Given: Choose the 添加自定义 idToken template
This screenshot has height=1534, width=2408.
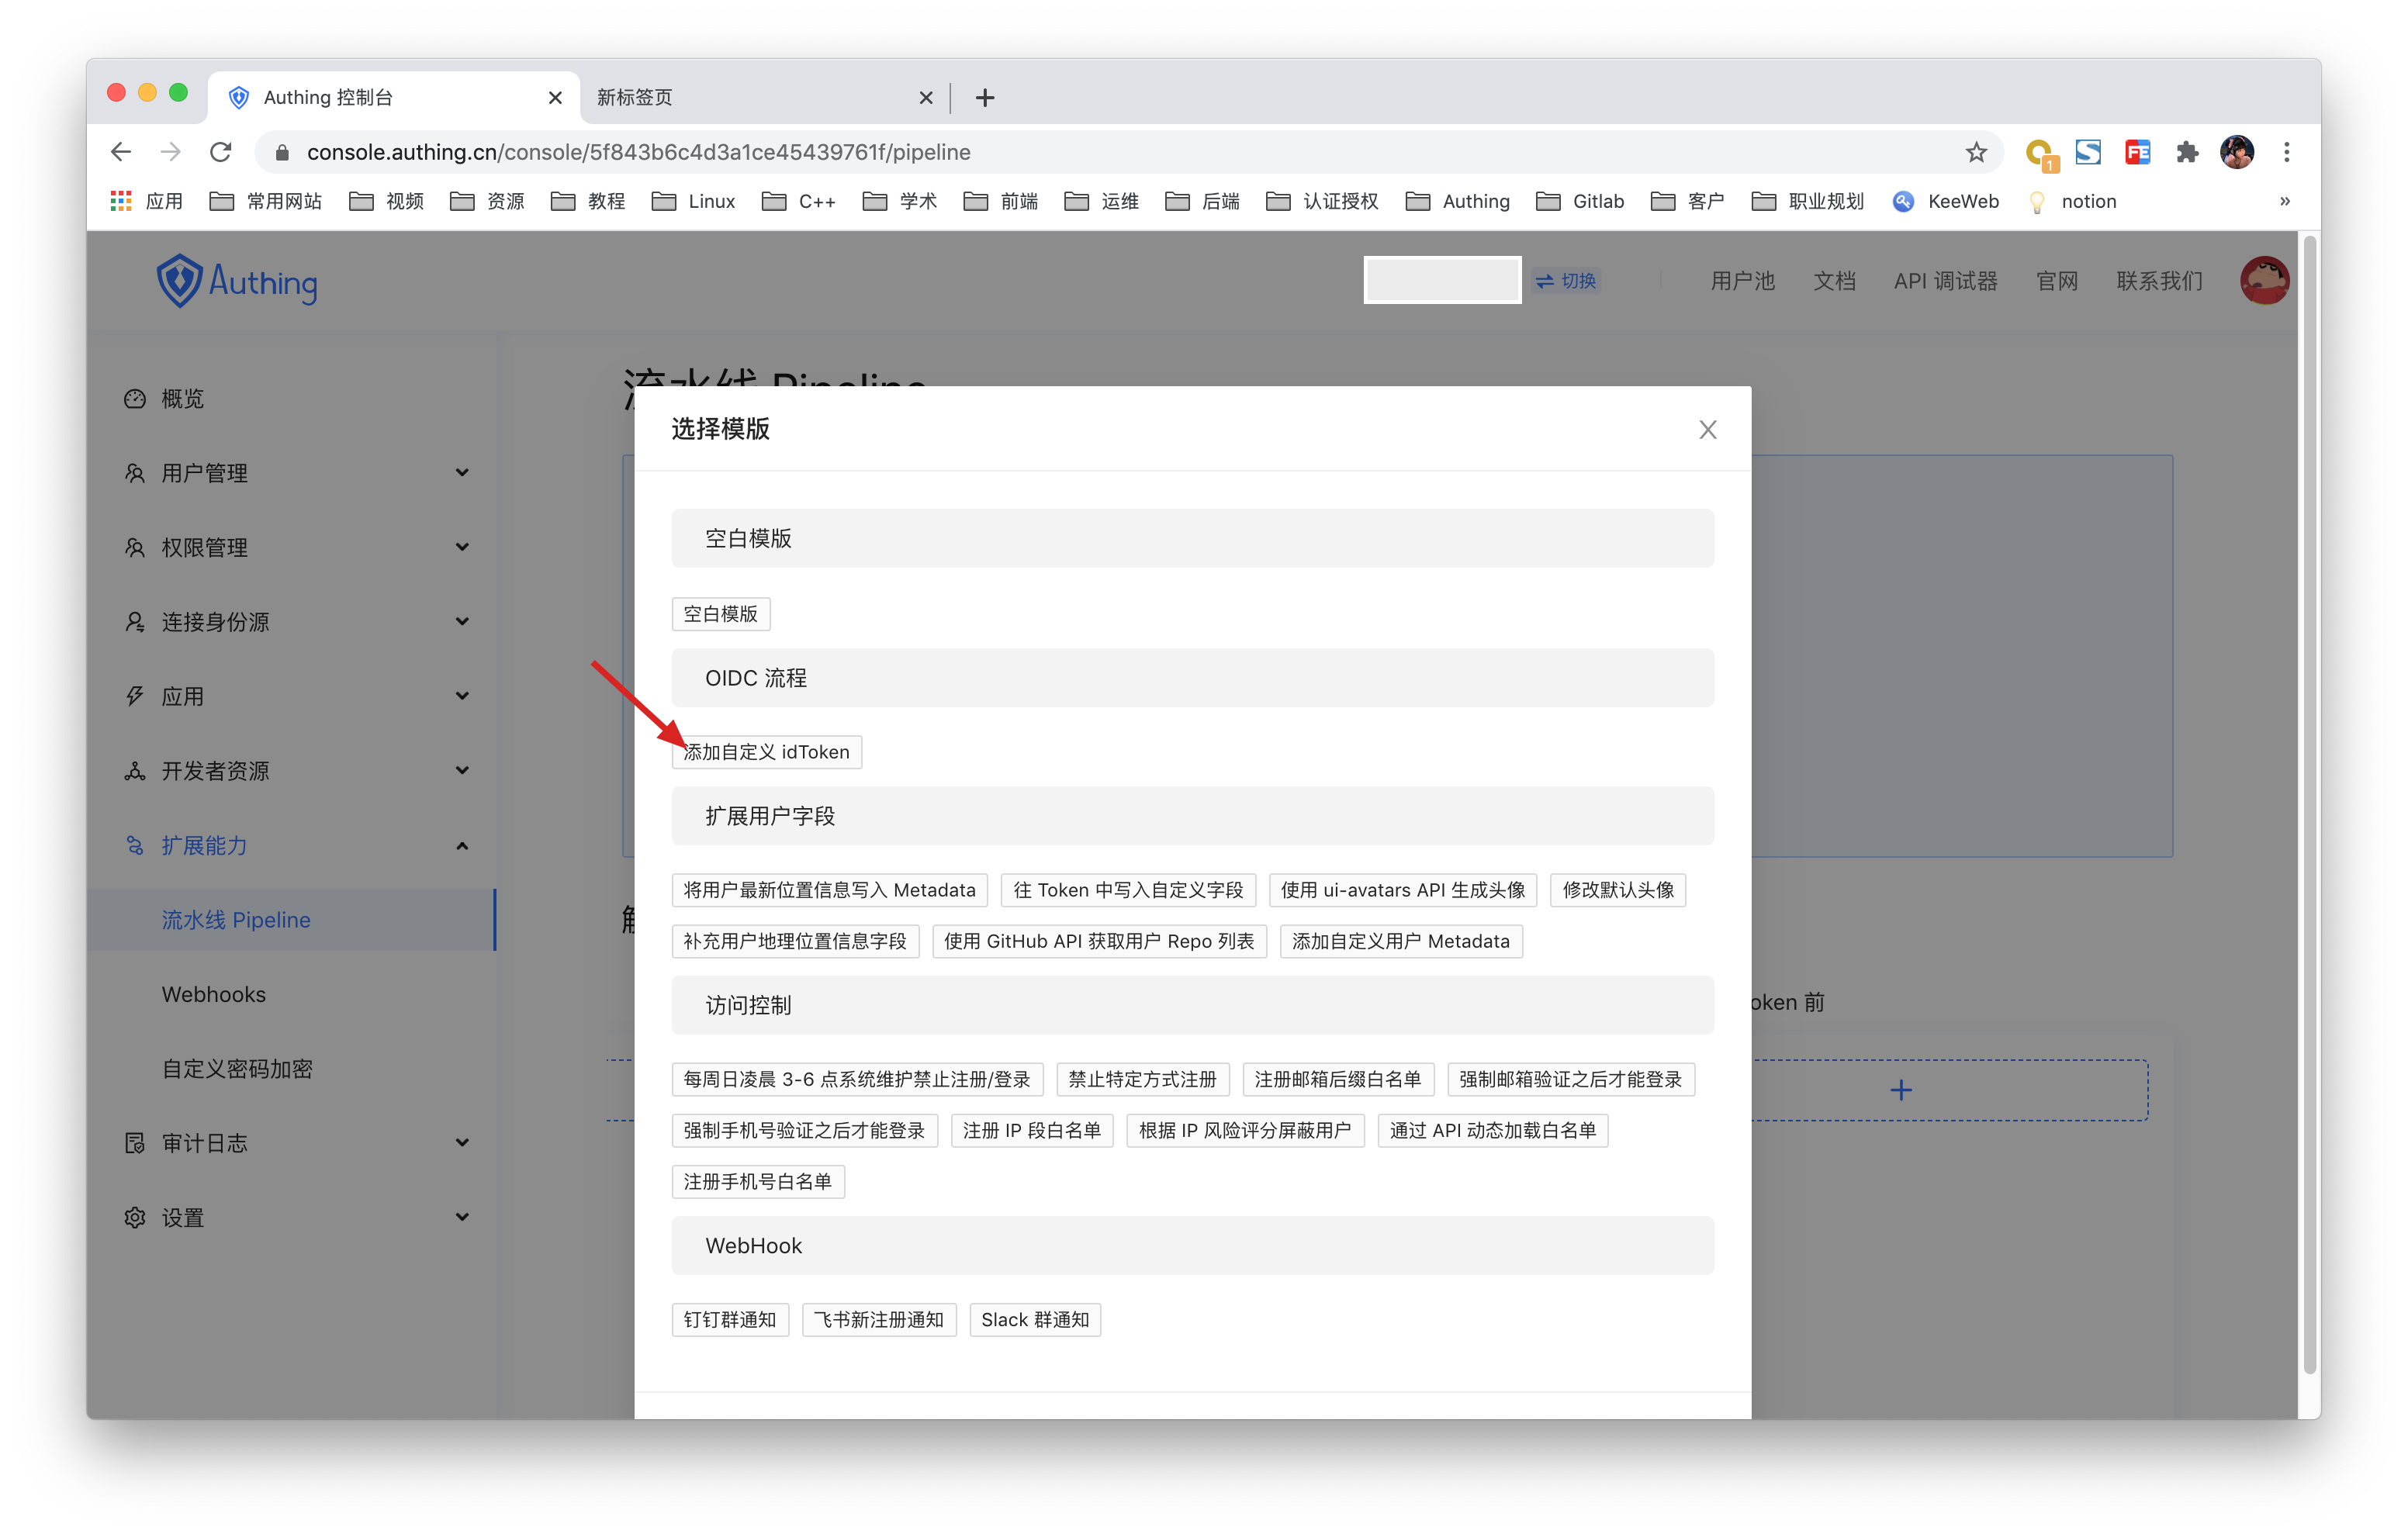Looking at the screenshot, I should (x=766, y=752).
